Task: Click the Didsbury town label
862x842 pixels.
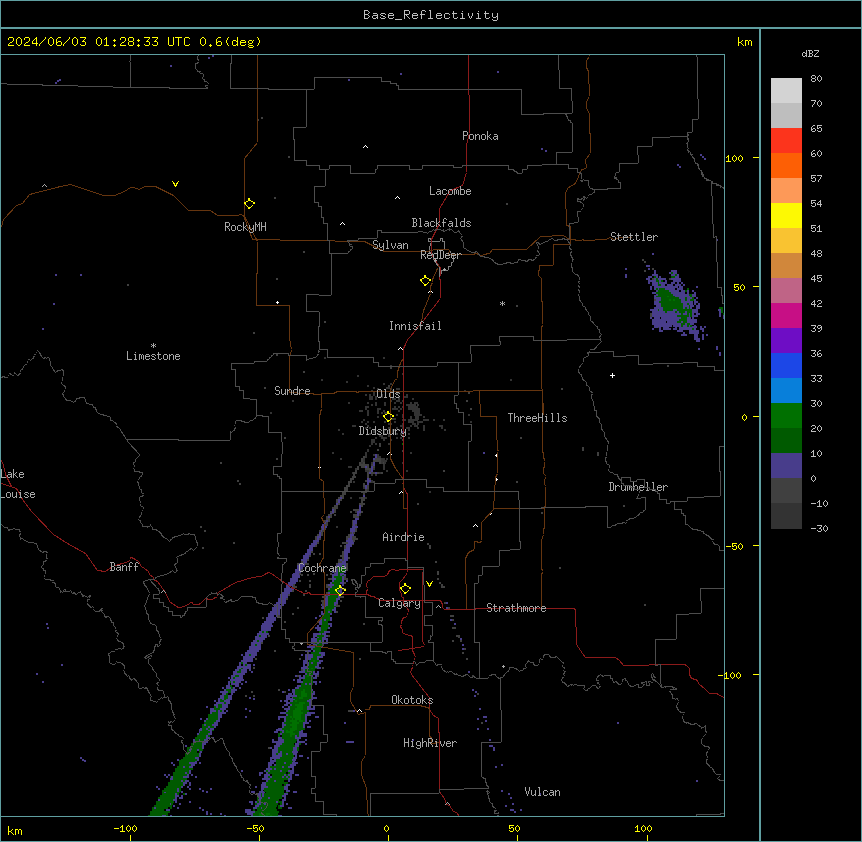Action: pos(382,431)
